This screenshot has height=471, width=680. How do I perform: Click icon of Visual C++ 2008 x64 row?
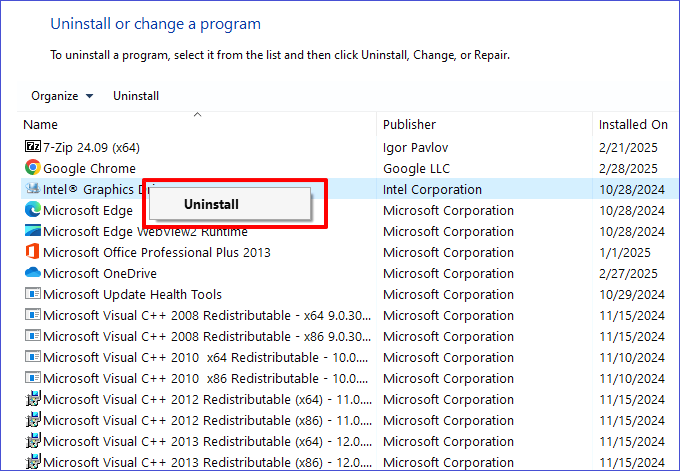point(33,314)
